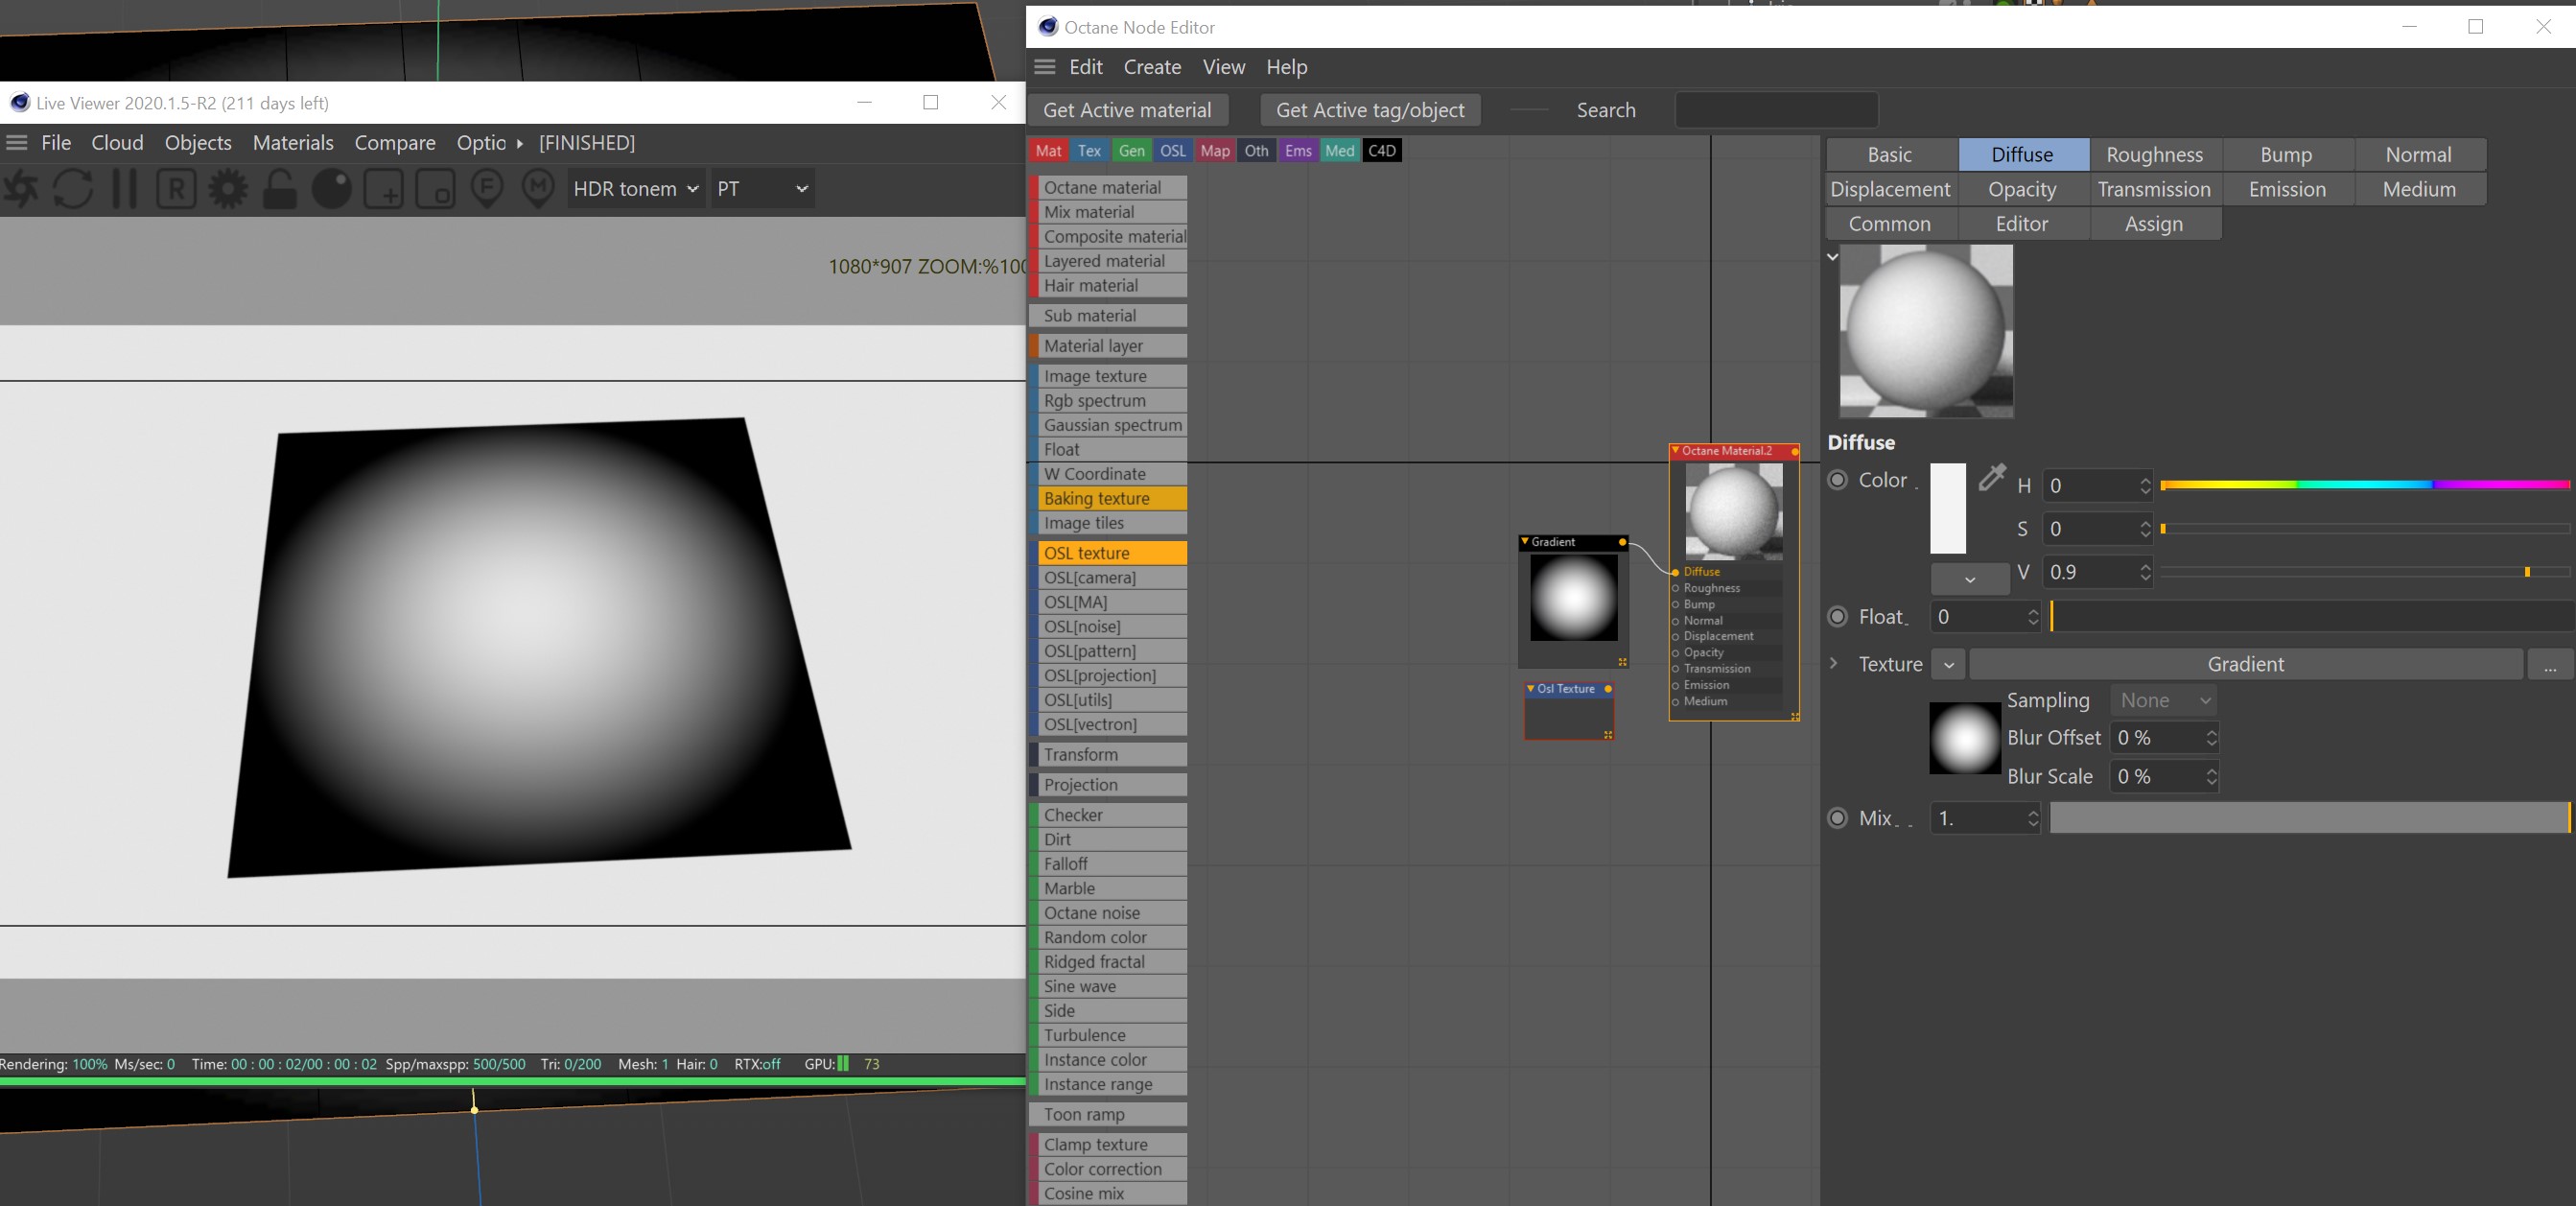Open the Sampling None dropdown
2576x1206 pixels.
click(x=2164, y=701)
